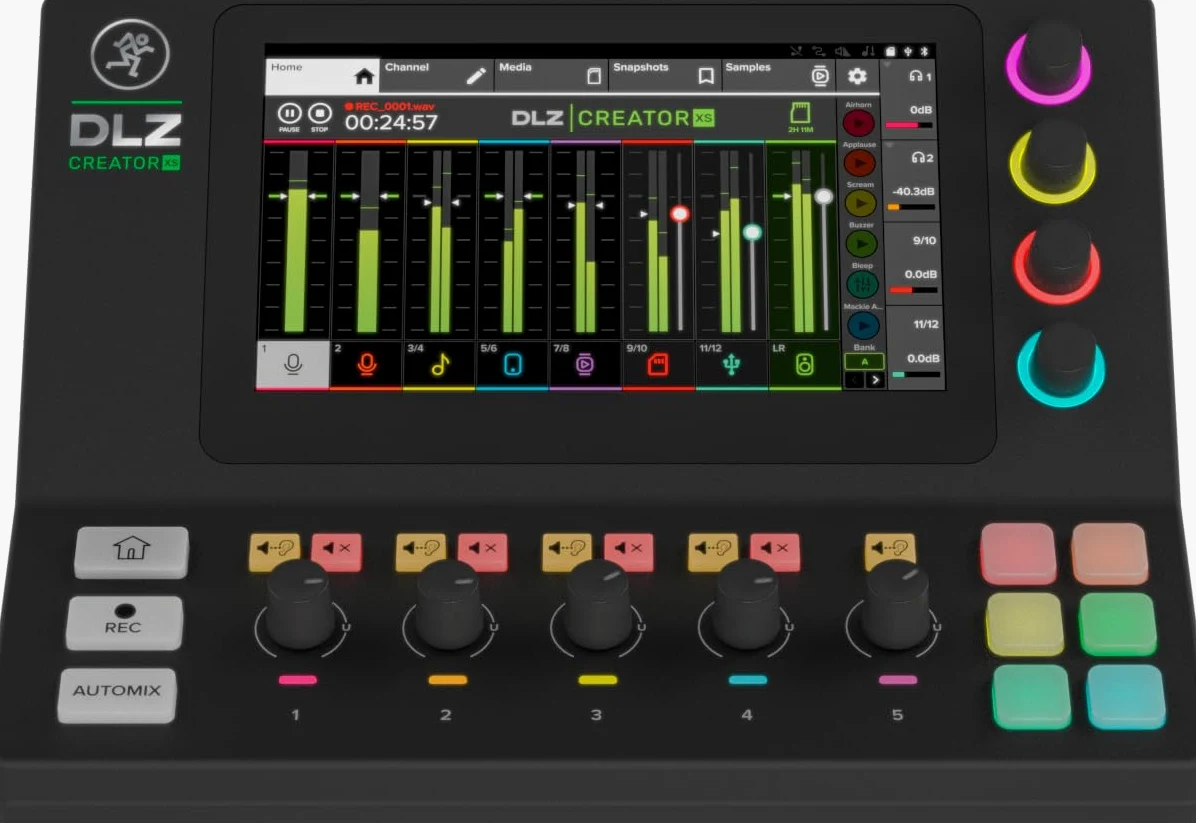Open the Media tab
This screenshot has width=1196, height=823.
click(x=551, y=76)
